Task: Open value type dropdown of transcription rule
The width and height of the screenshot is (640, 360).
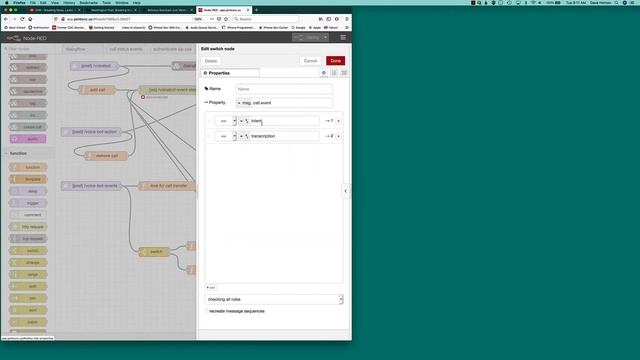Action: point(244,136)
